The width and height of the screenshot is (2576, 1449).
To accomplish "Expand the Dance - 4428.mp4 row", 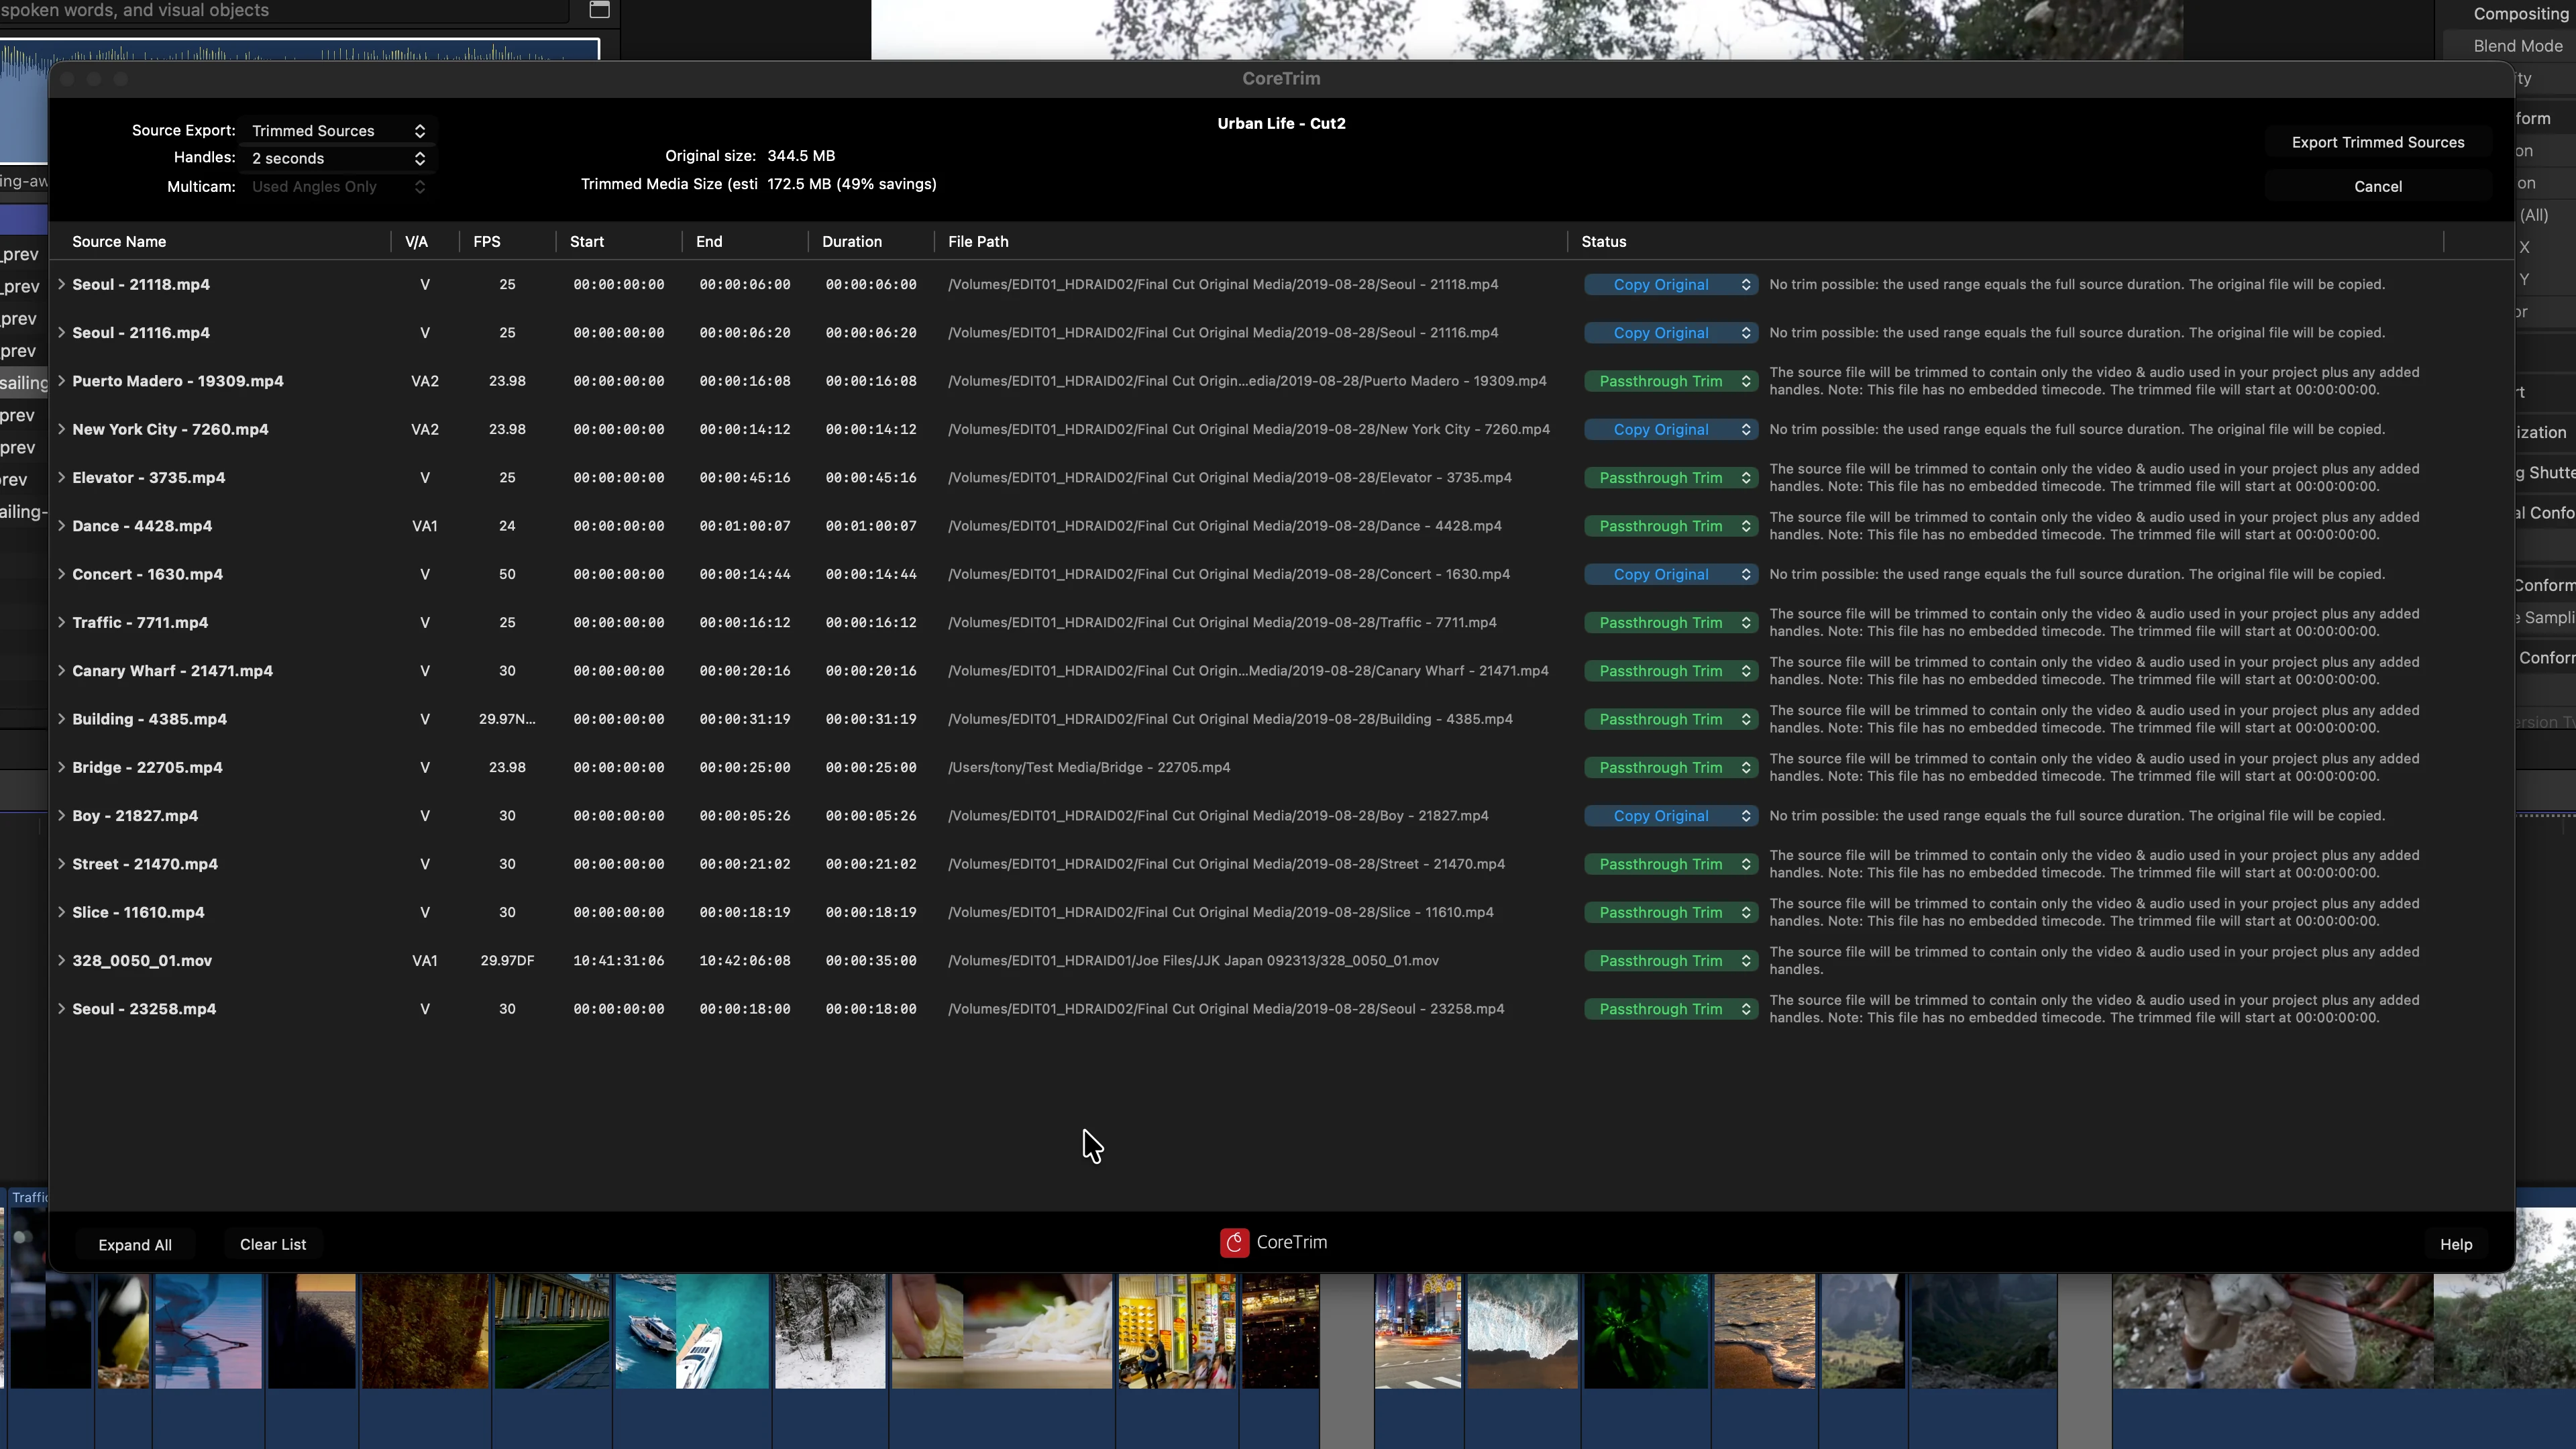I will [x=61, y=526].
